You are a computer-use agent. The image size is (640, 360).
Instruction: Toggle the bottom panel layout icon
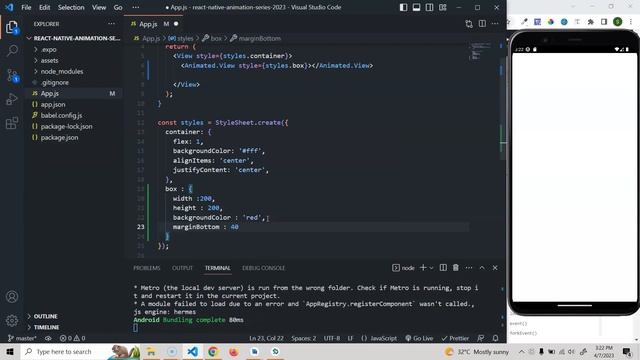tap(416, 7)
